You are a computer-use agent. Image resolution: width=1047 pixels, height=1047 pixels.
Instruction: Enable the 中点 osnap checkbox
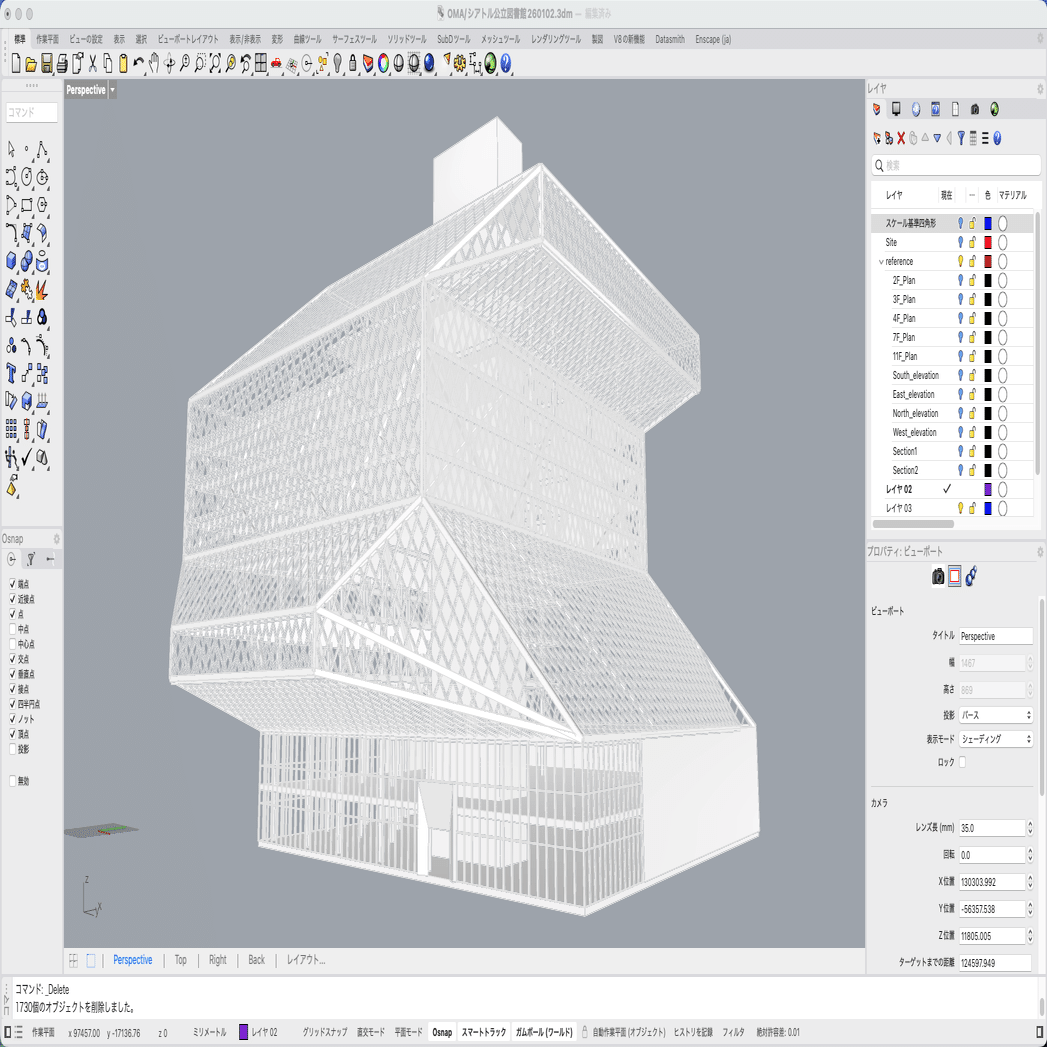click(x=13, y=629)
